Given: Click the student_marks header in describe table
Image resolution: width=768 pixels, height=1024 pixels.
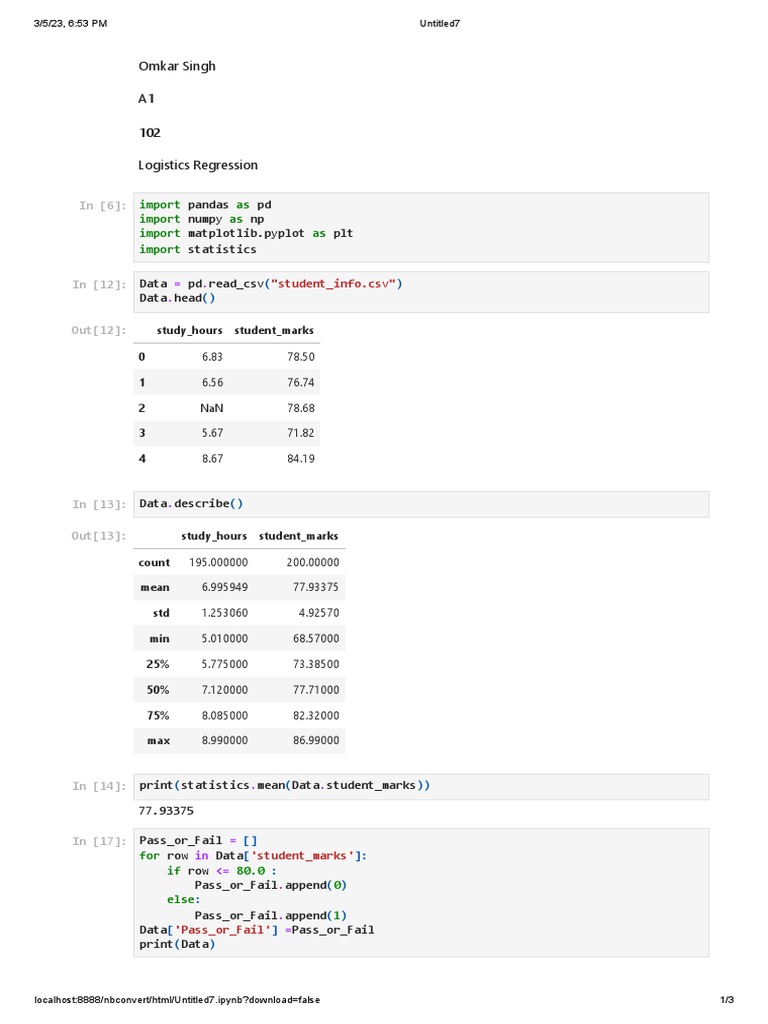Looking at the screenshot, I should 298,536.
